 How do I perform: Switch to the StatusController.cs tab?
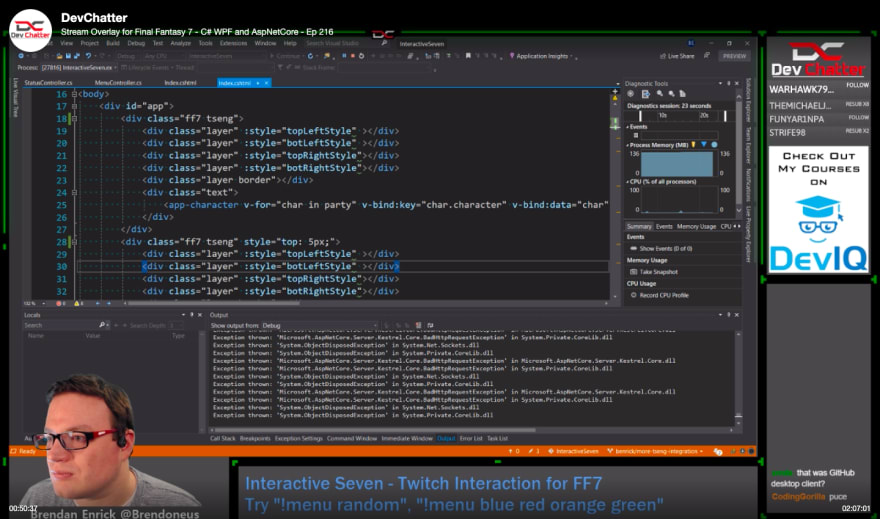click(48, 82)
